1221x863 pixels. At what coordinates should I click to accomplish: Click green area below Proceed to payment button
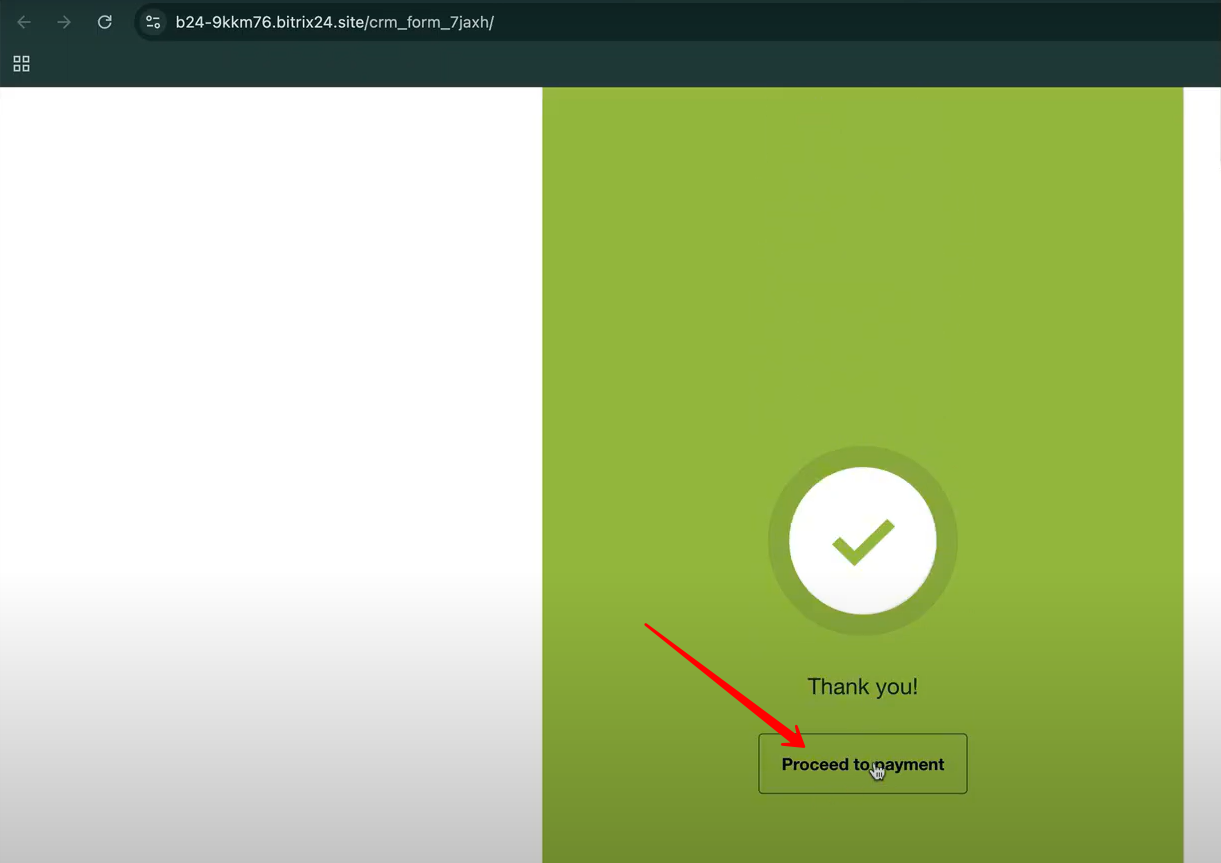(862, 830)
